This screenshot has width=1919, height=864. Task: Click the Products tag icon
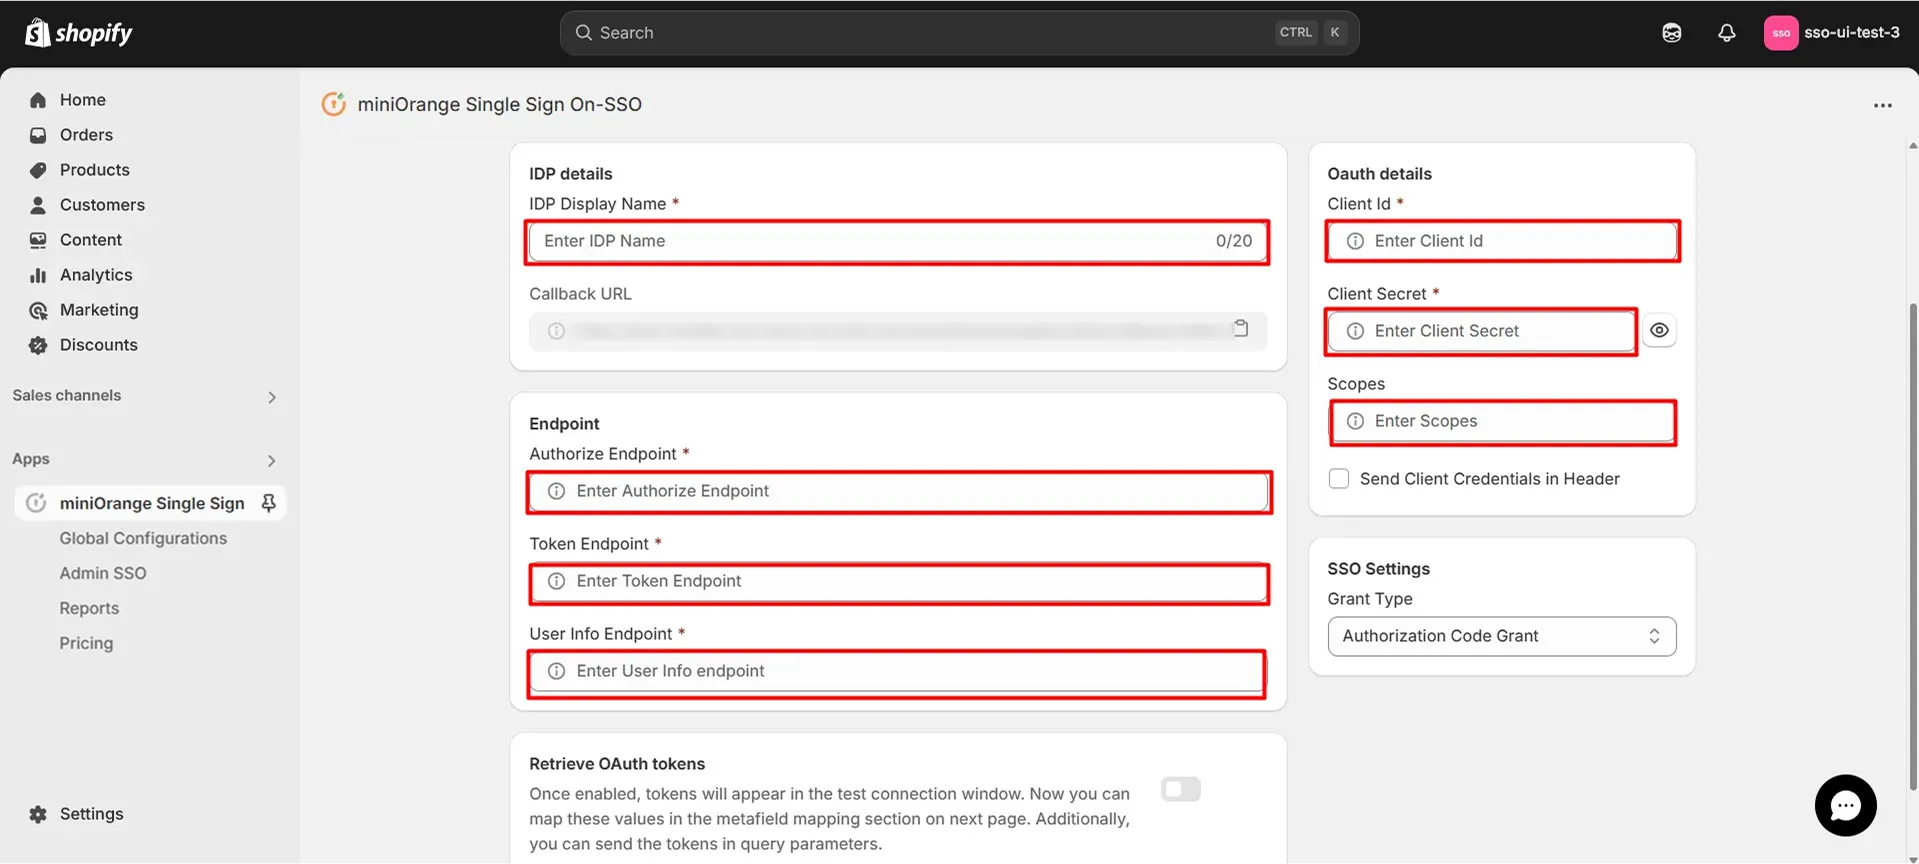(x=38, y=170)
